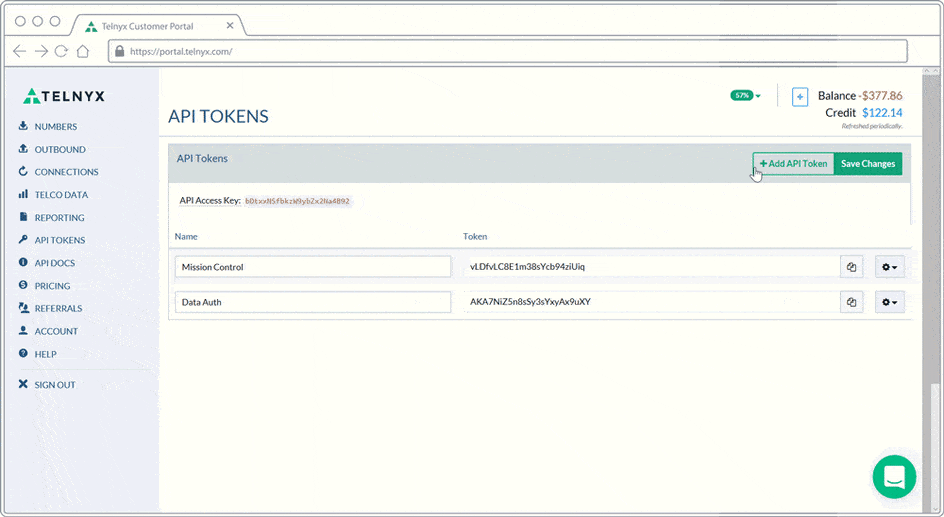Screen dimensions: 944x517
Task: Open Account page
Action: click(x=56, y=331)
